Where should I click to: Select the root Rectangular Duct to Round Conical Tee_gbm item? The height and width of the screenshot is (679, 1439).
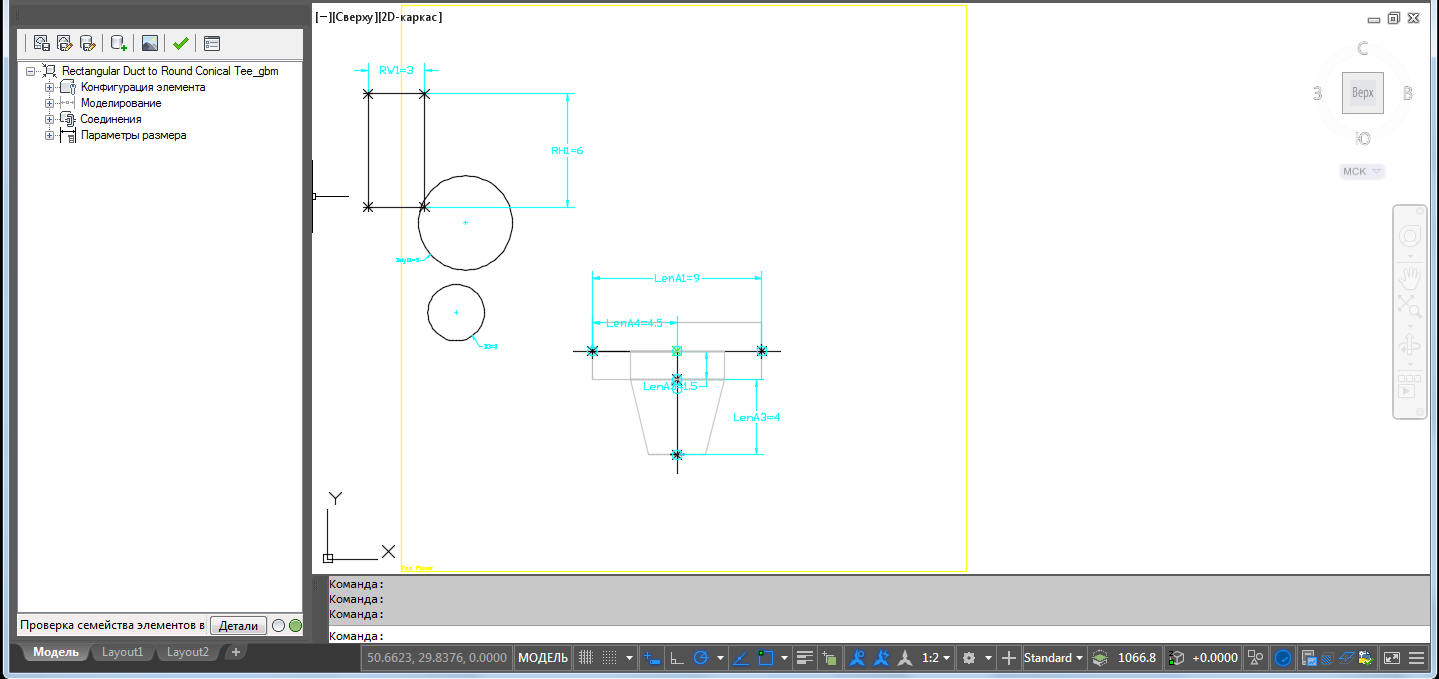click(x=170, y=71)
